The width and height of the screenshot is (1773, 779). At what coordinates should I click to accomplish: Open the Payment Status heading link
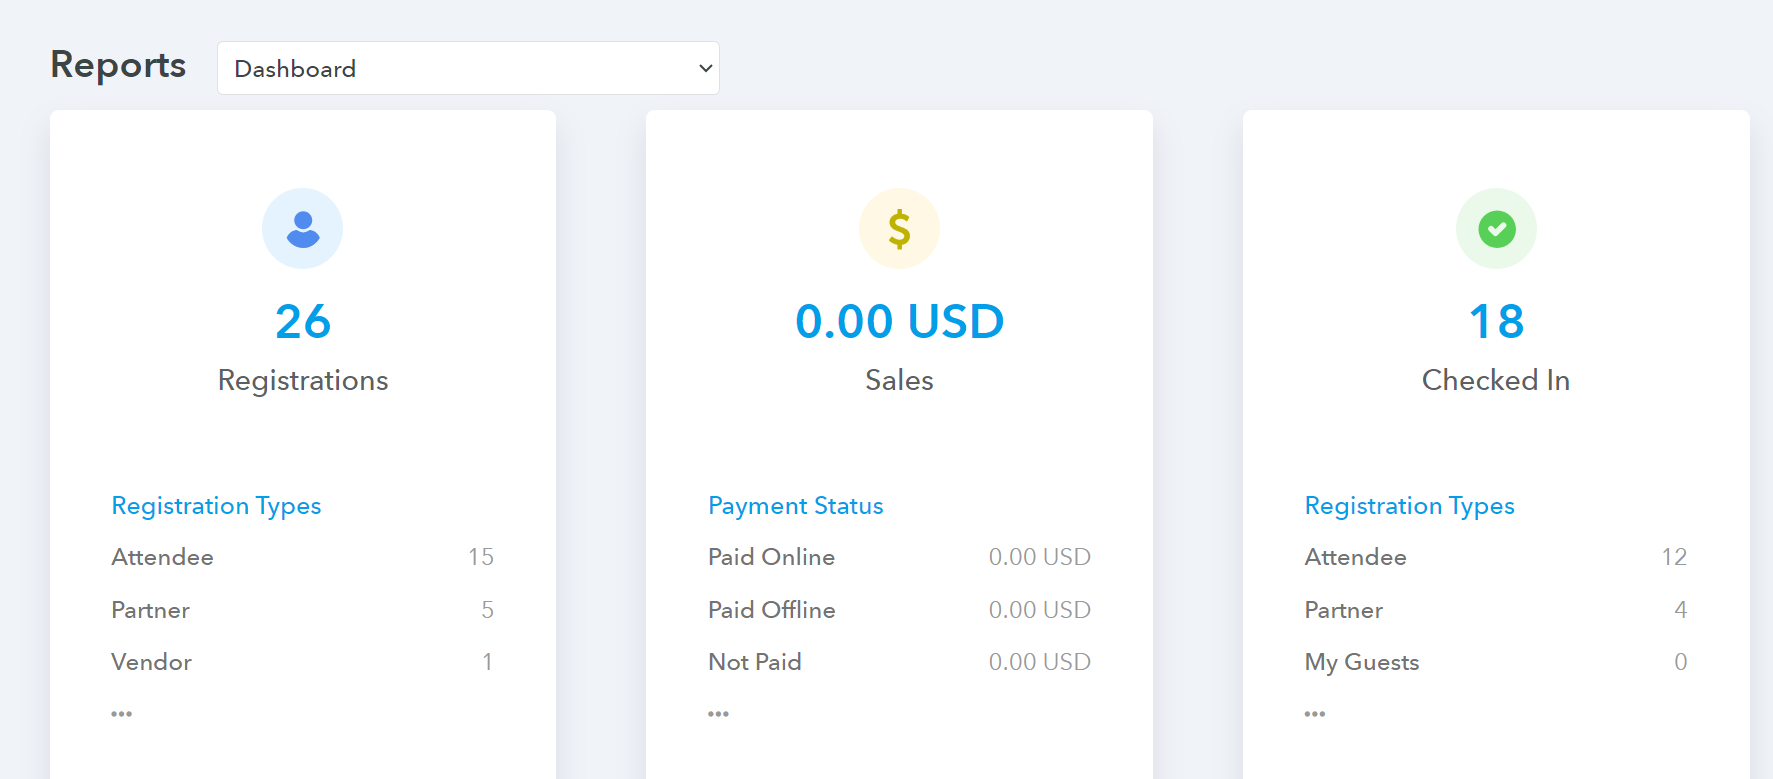pos(795,506)
